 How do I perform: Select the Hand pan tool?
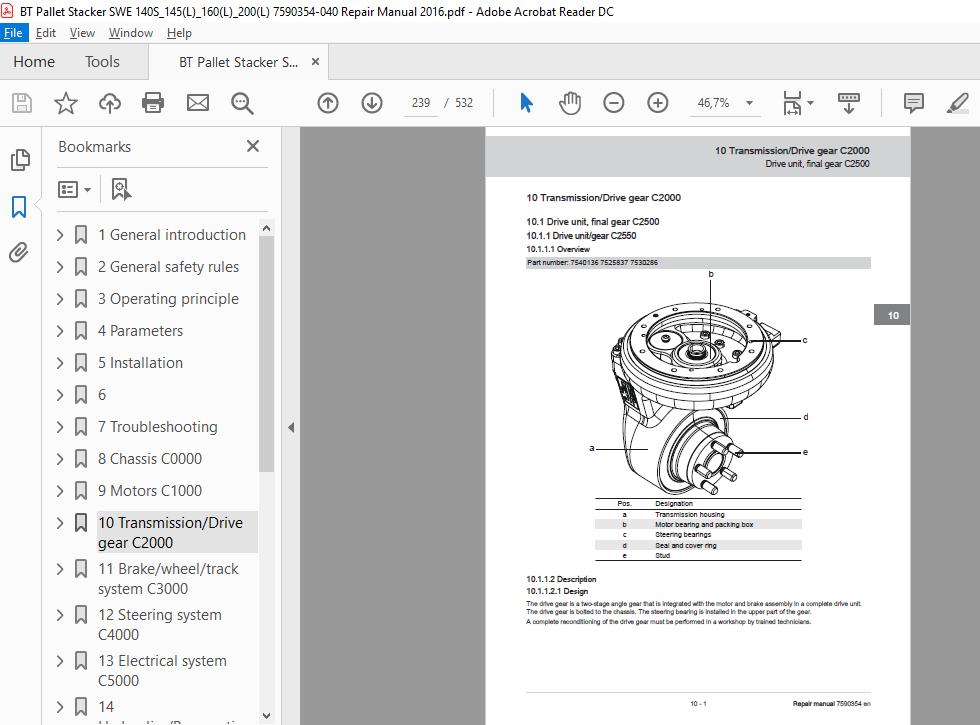(569, 102)
